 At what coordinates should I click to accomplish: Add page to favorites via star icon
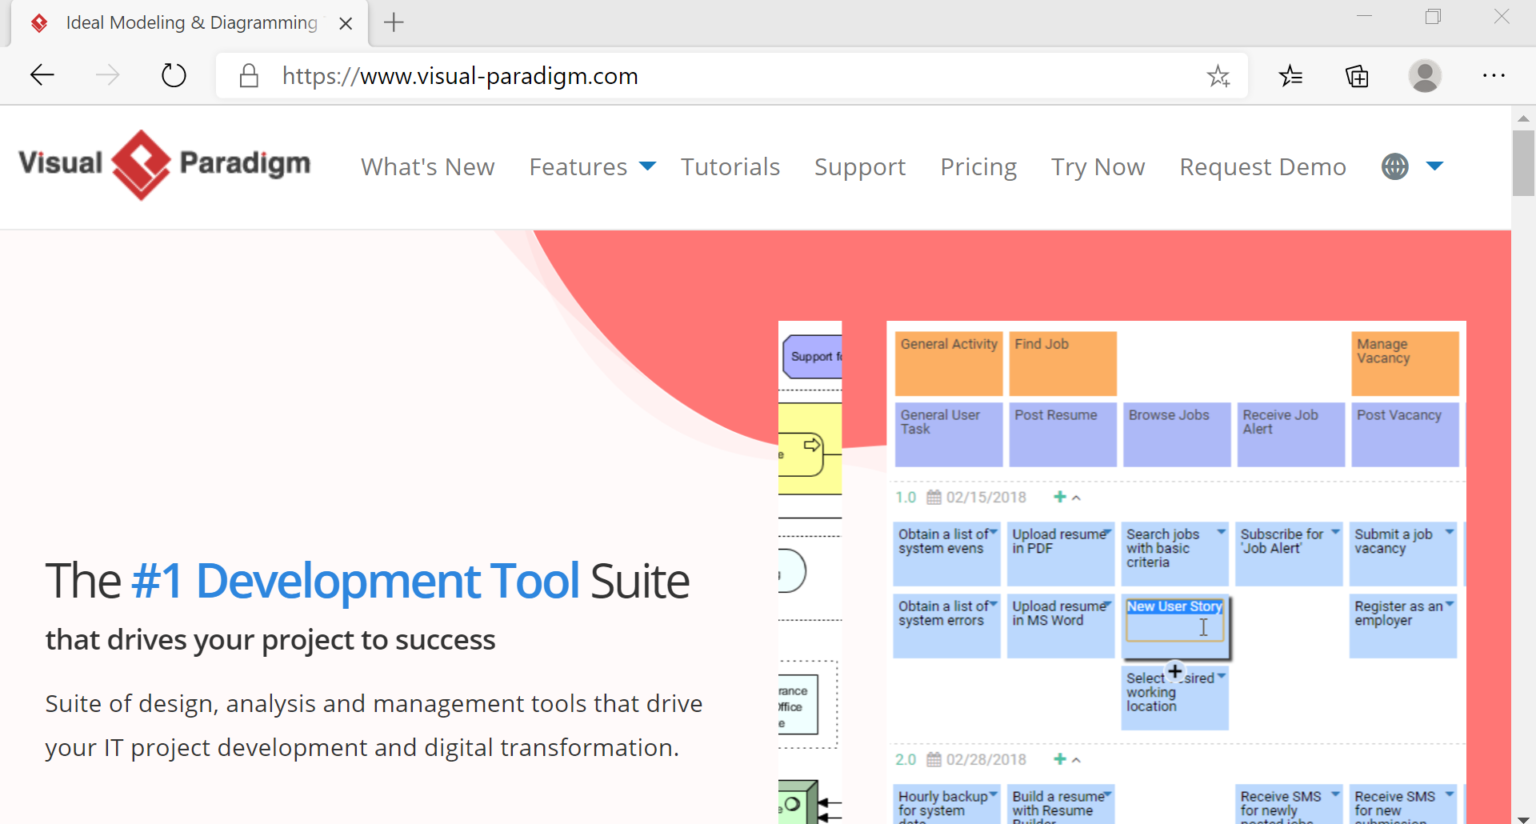pos(1219,75)
